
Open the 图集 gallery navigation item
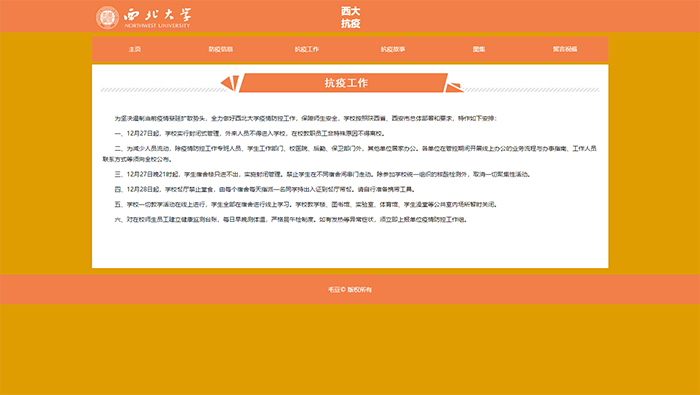[x=479, y=49]
